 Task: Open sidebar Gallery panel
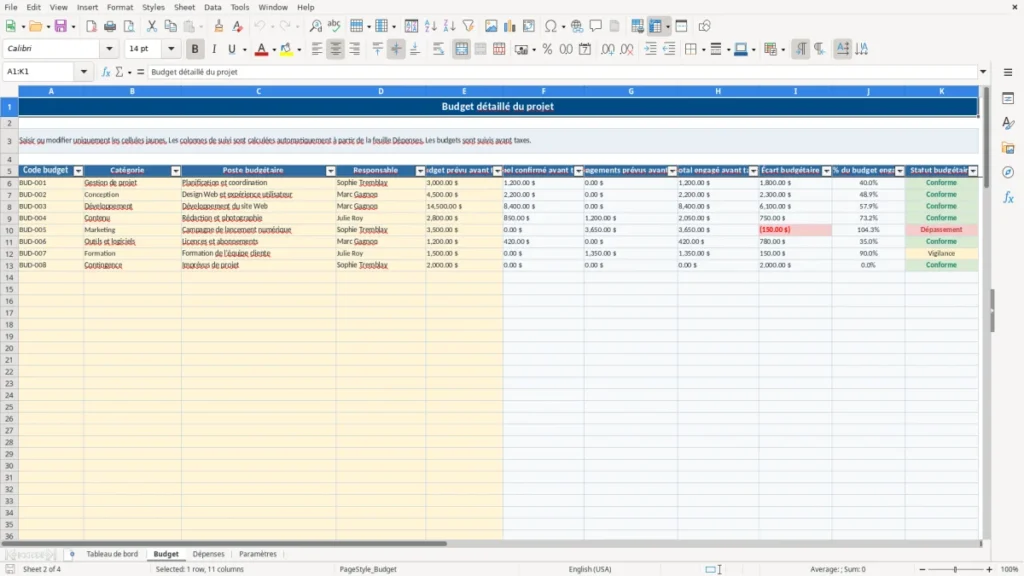[1008, 148]
